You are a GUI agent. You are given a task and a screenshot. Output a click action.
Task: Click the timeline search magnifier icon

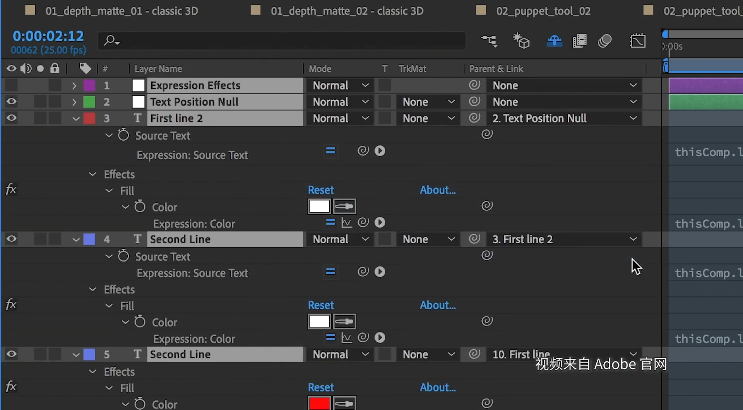coord(111,41)
